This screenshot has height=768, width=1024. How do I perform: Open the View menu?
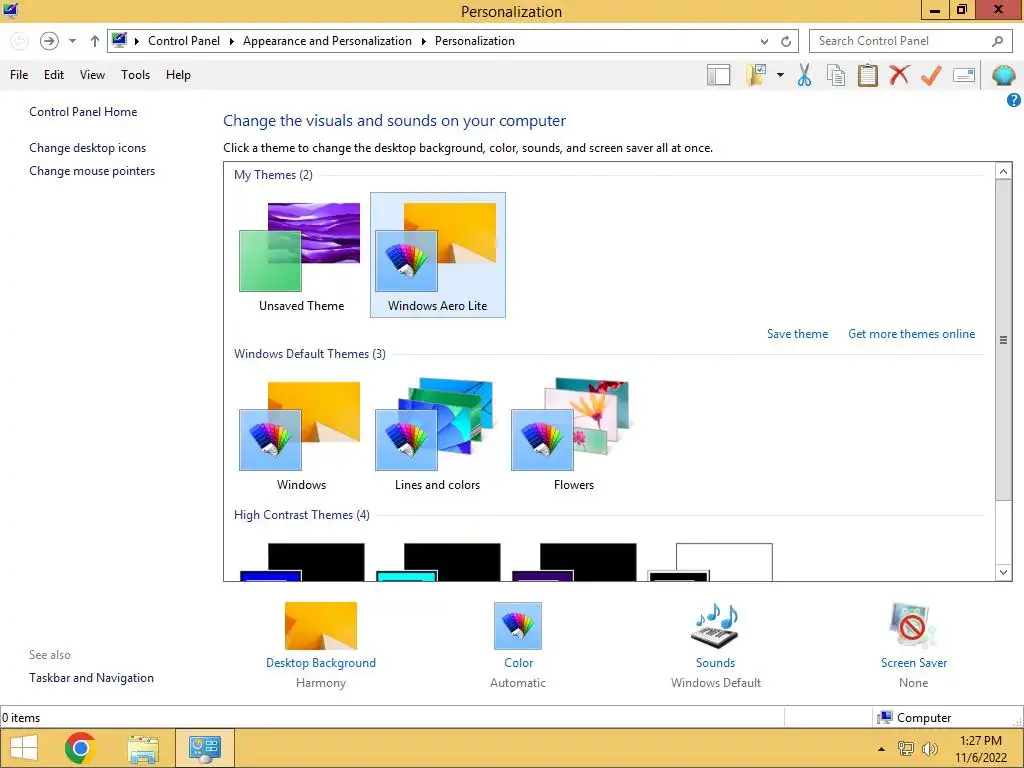(x=92, y=75)
